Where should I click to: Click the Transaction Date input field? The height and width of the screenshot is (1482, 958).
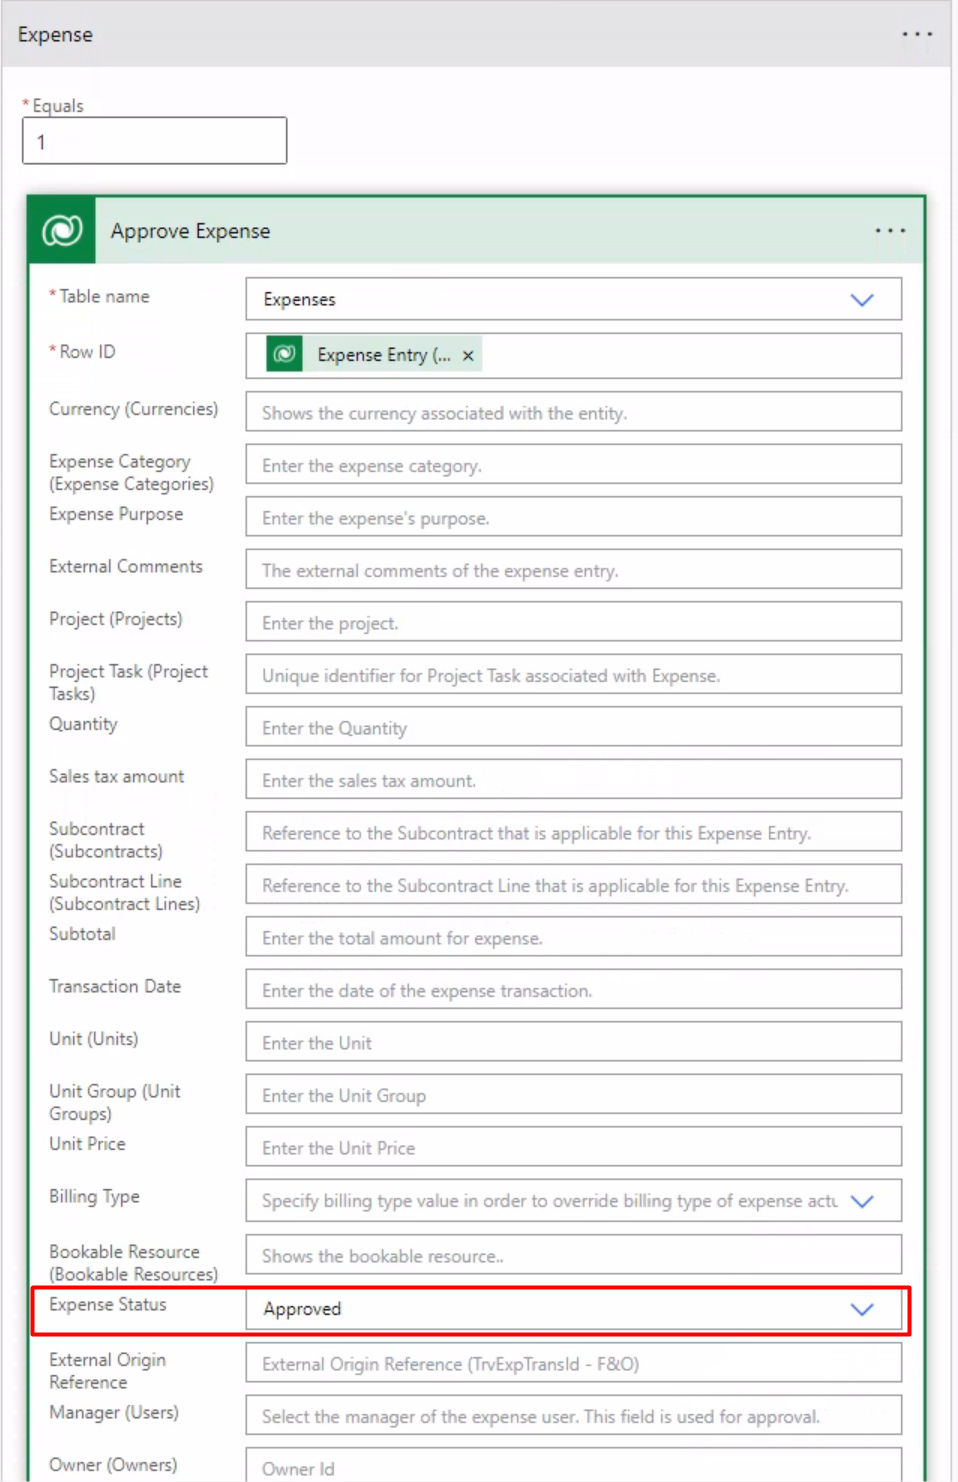tap(574, 990)
